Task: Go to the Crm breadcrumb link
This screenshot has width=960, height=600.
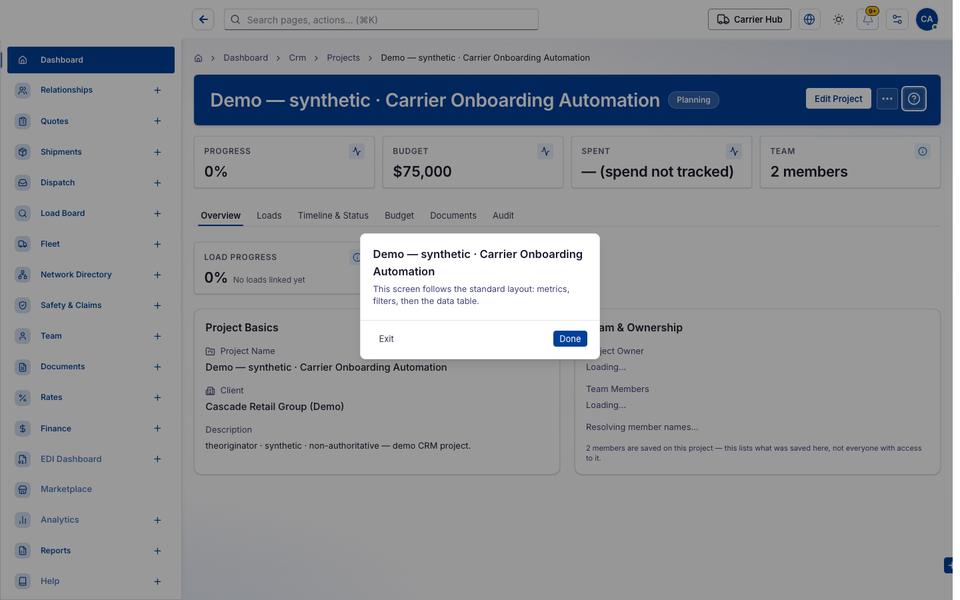Action: (298, 58)
